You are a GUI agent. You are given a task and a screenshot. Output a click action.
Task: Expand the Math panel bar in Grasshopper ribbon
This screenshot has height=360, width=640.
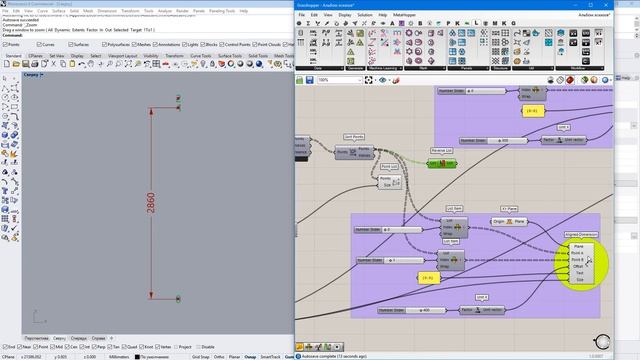[424, 68]
